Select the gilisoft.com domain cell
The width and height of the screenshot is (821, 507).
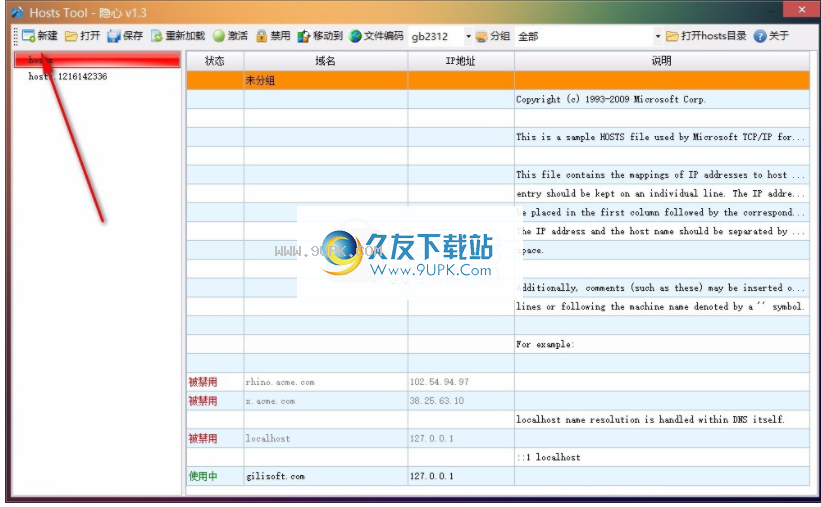[x=326, y=476]
